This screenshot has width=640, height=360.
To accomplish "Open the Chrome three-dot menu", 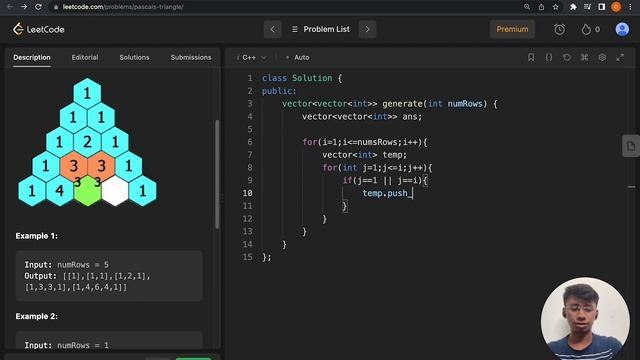I will point(630,7).
